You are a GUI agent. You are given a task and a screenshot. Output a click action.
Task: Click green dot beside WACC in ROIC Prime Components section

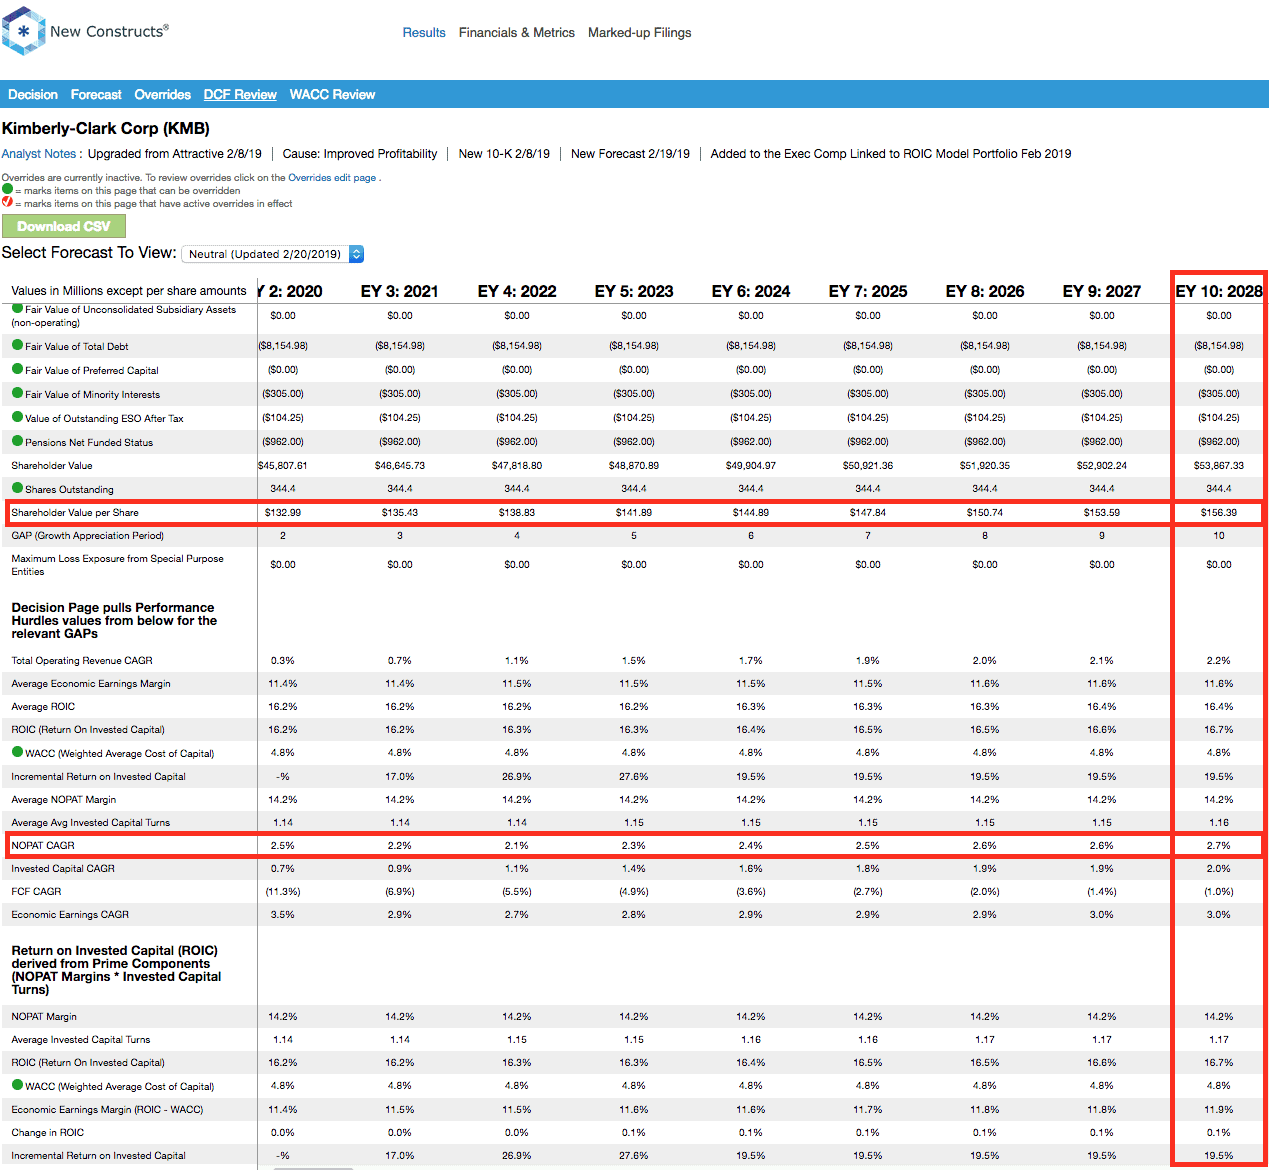18,1085
